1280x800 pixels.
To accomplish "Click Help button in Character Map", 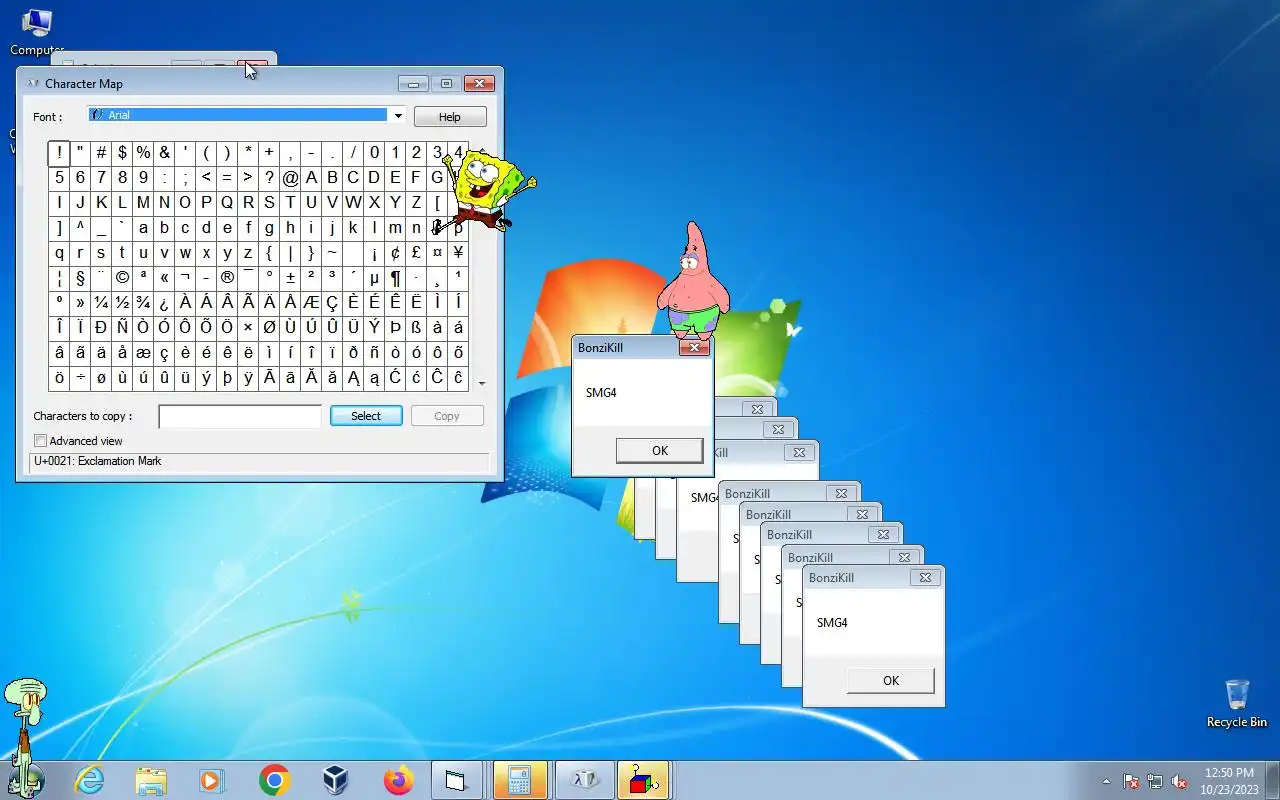I will pyautogui.click(x=450, y=117).
